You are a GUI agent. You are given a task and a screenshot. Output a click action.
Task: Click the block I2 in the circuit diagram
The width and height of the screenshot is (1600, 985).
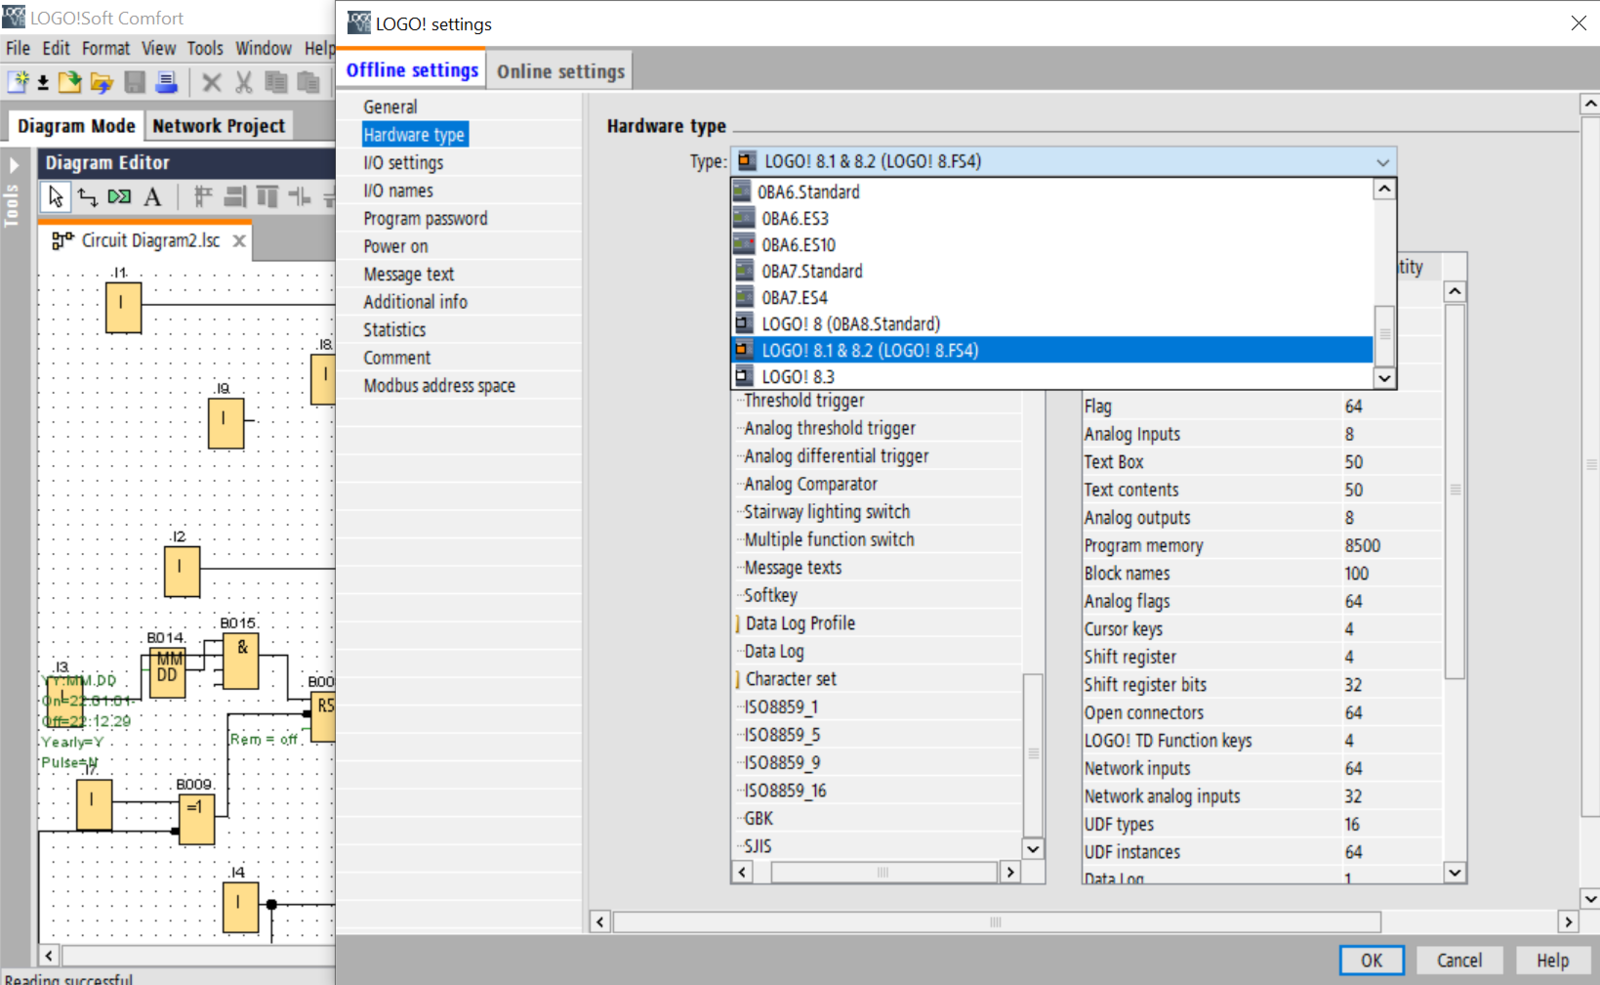tap(182, 572)
